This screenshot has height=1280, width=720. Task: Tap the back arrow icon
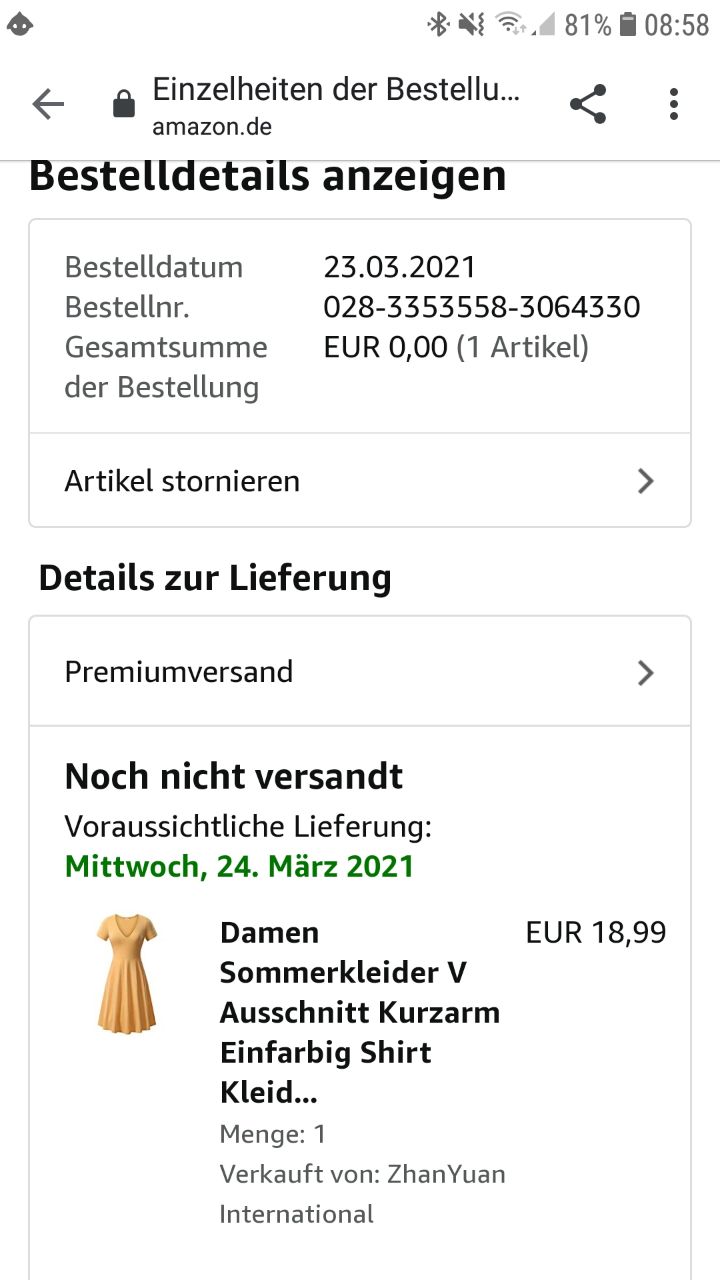pyautogui.click(x=48, y=104)
